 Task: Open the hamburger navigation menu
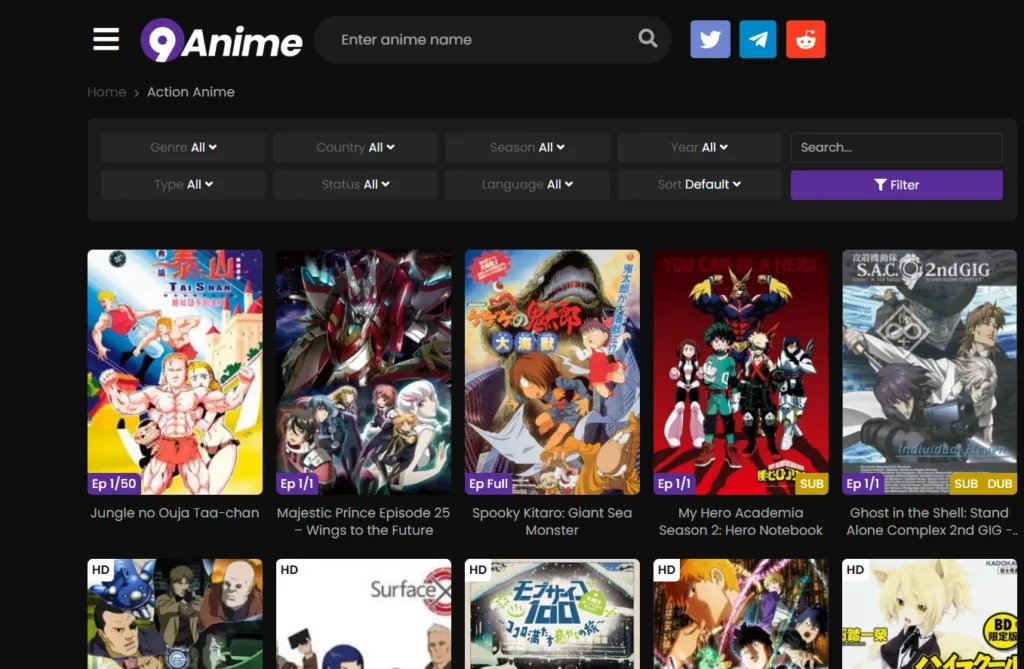[105, 39]
